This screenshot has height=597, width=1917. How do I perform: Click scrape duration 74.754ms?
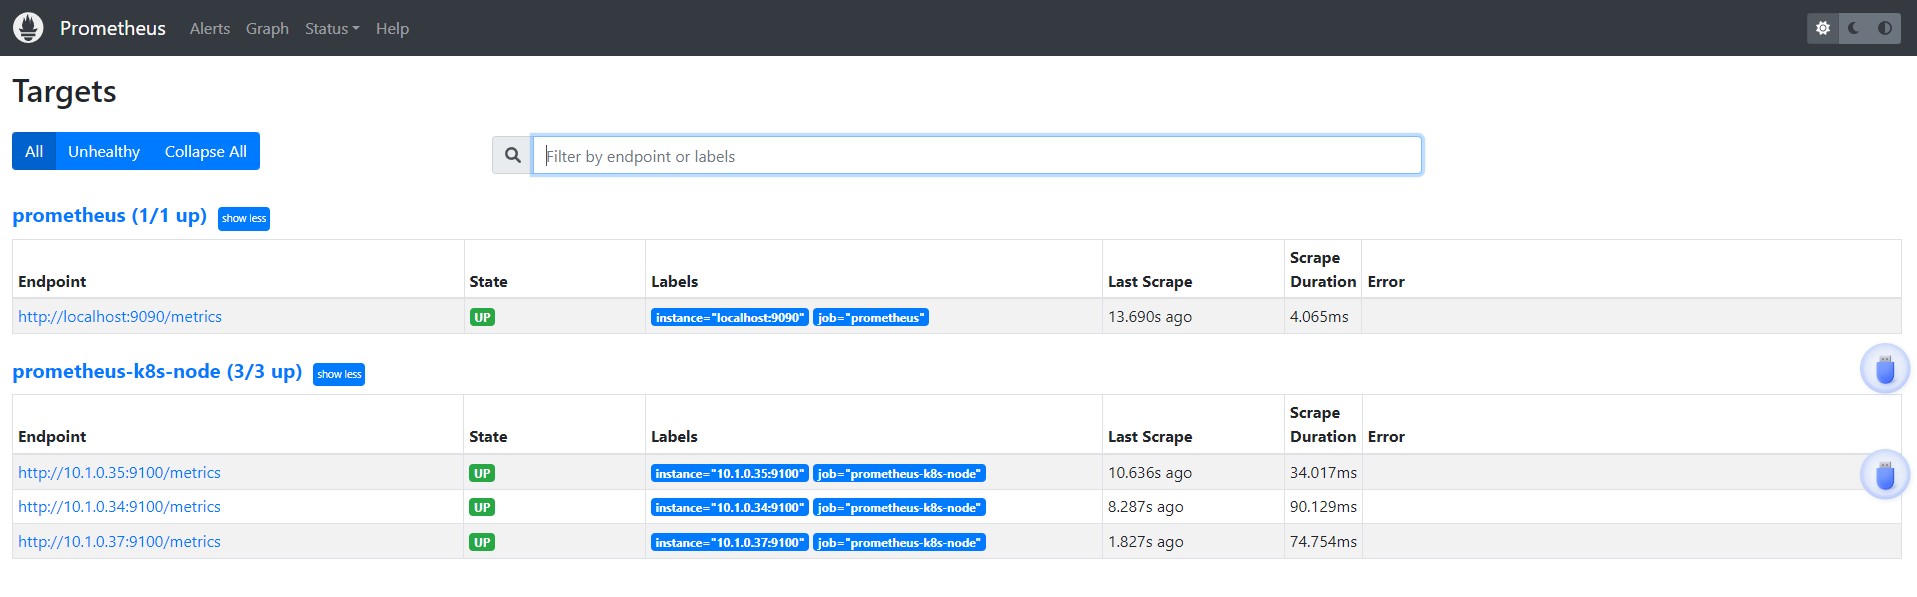coord(1323,541)
